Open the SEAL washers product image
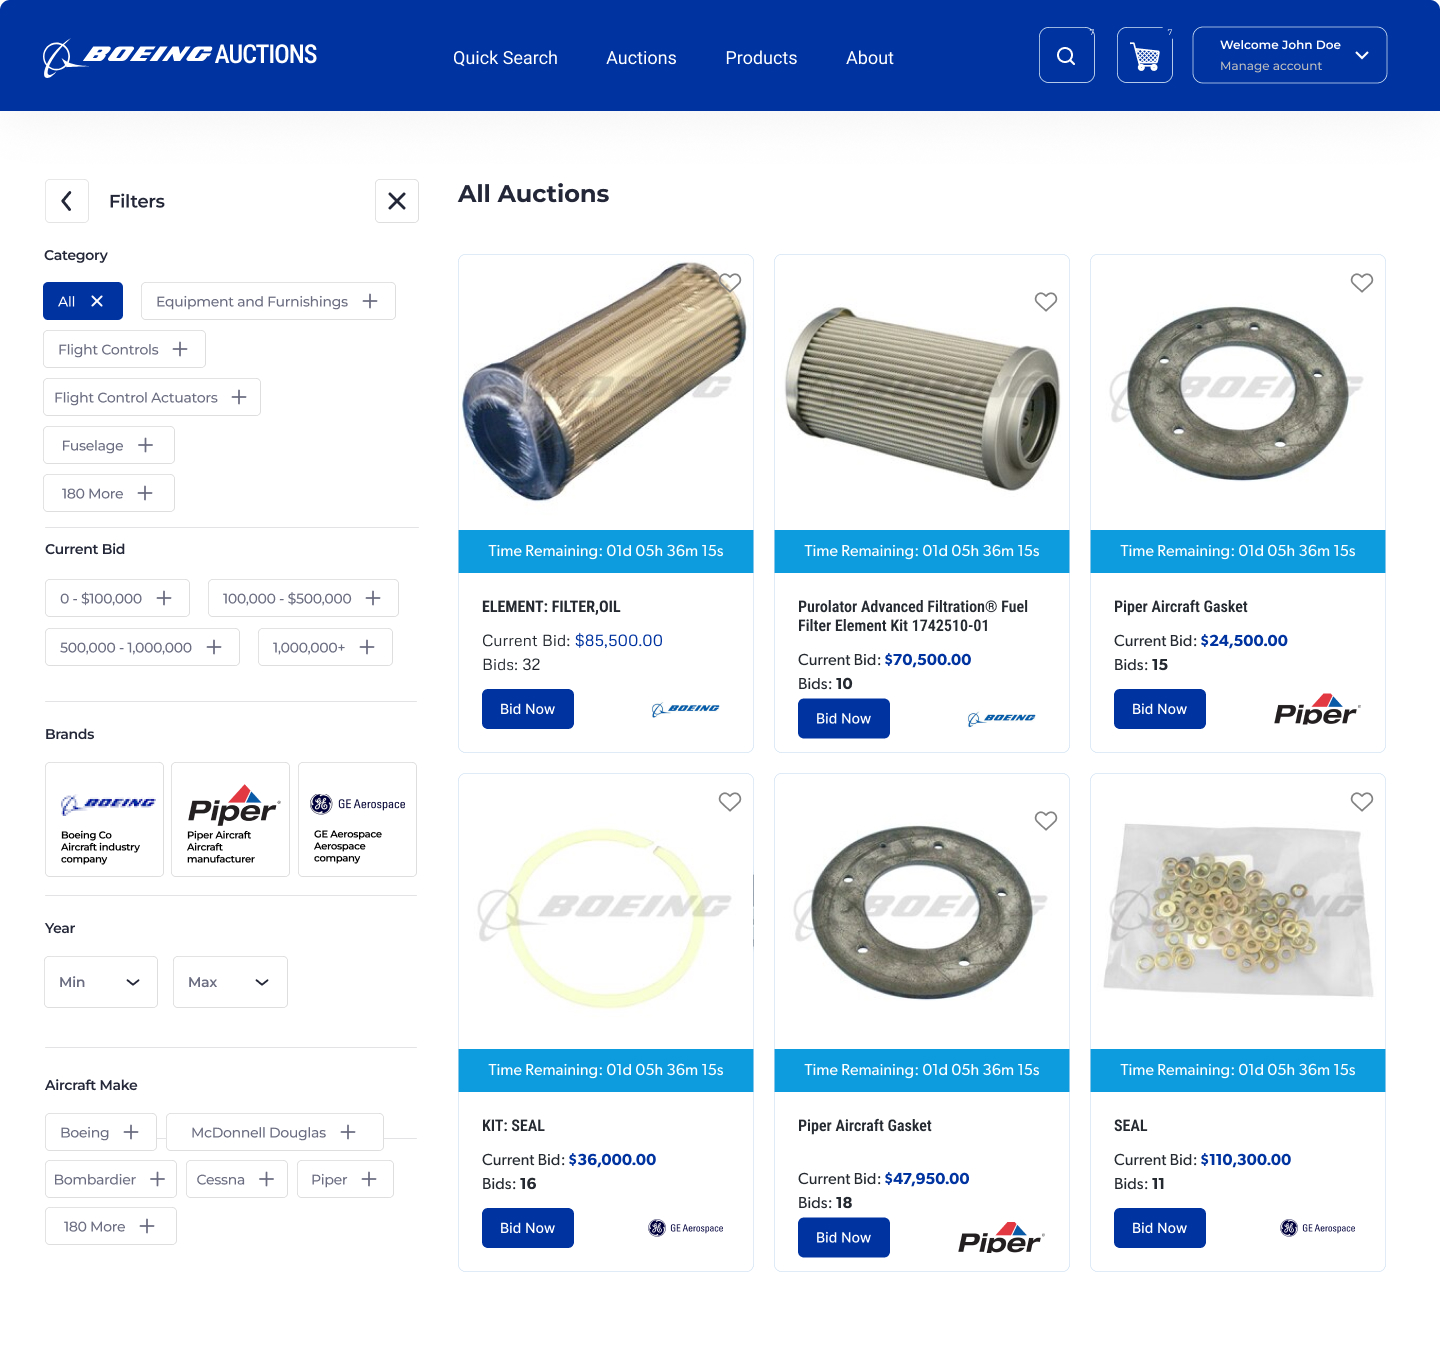 coord(1238,912)
